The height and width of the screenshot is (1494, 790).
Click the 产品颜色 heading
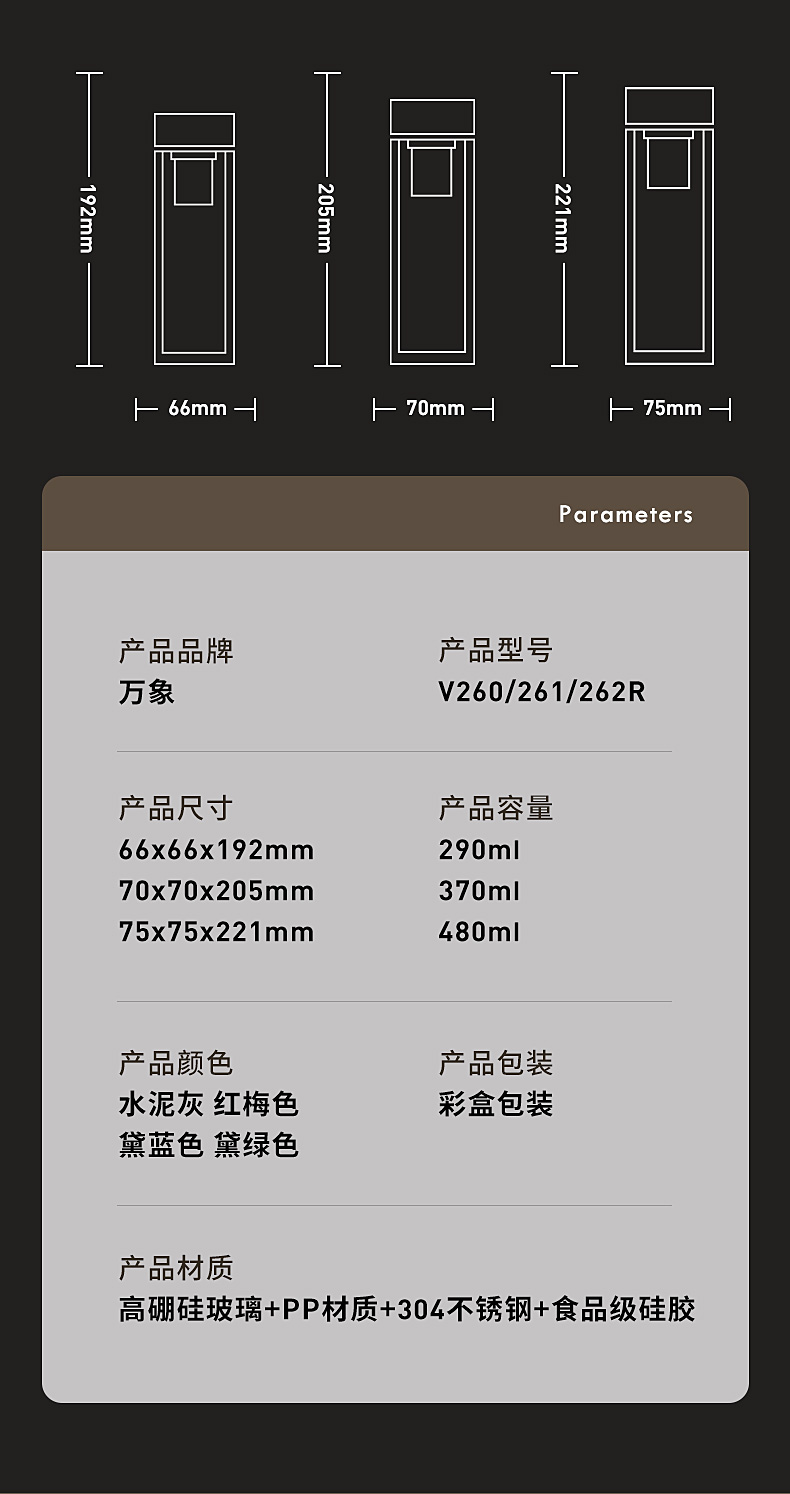176,1063
